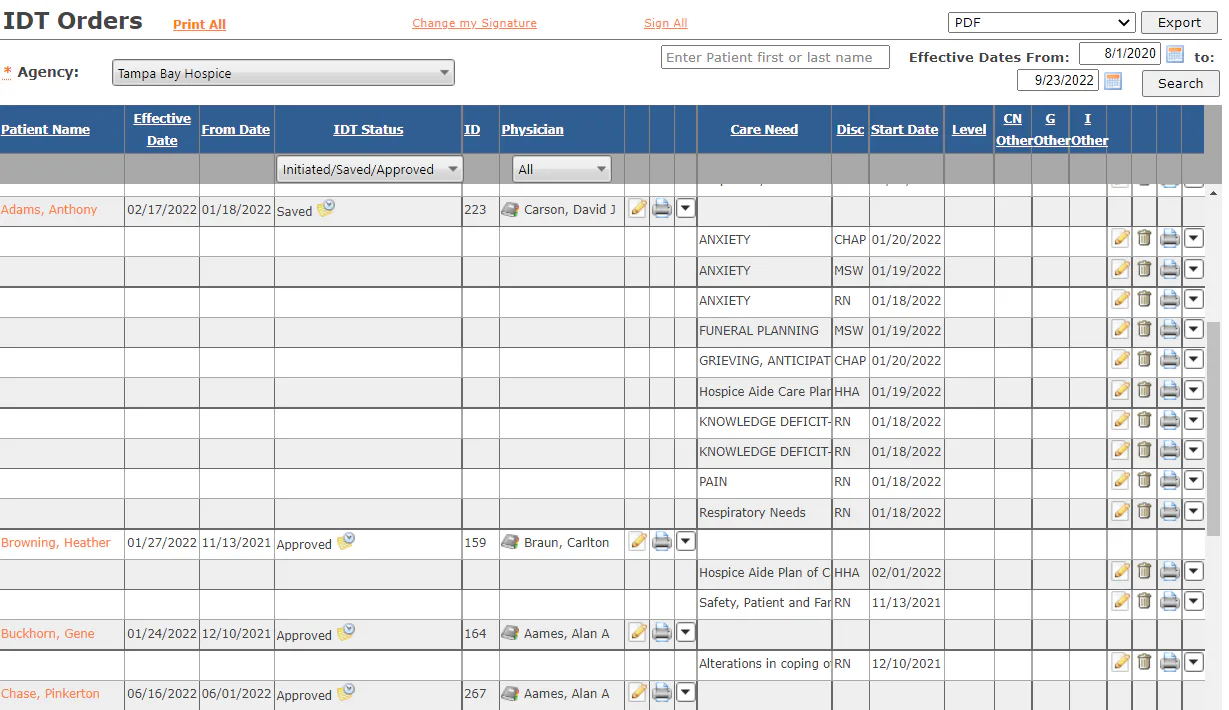Viewport: 1229px width, 710px height.
Task: Open patient Buckhorn, Gene
Action: pos(48,634)
